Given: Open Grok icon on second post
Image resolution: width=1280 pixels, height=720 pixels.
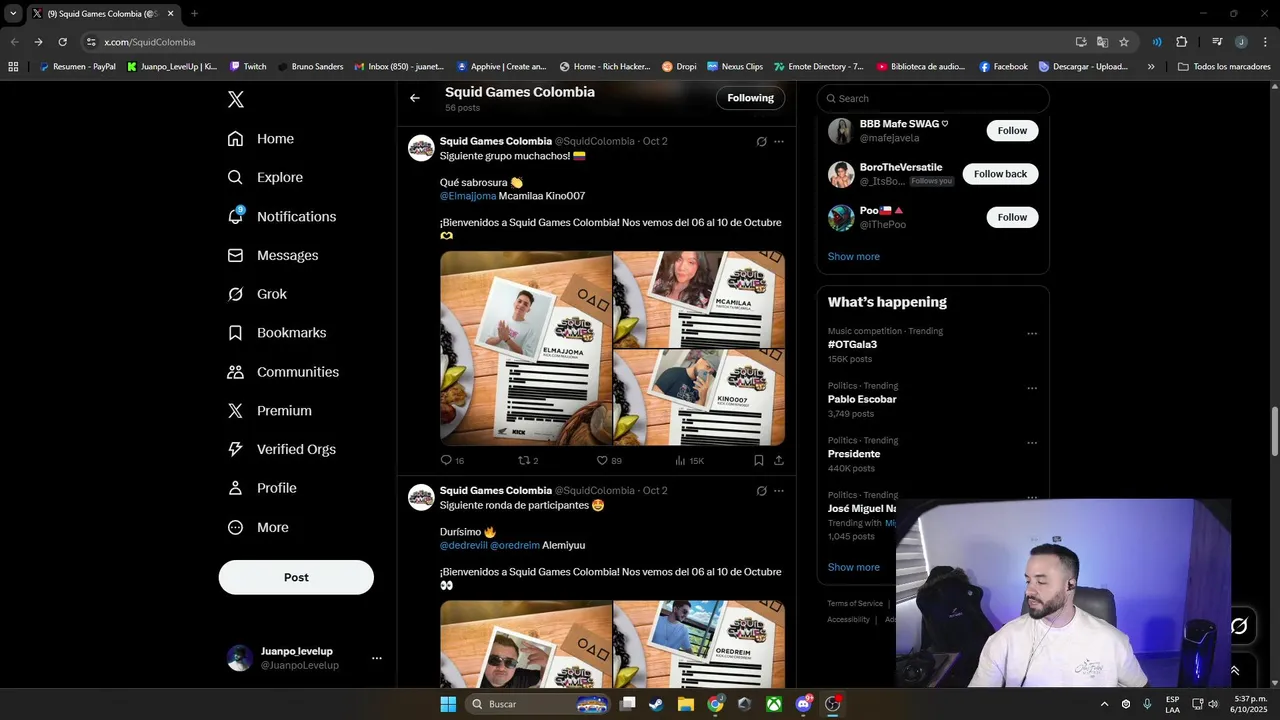Looking at the screenshot, I should click(761, 491).
